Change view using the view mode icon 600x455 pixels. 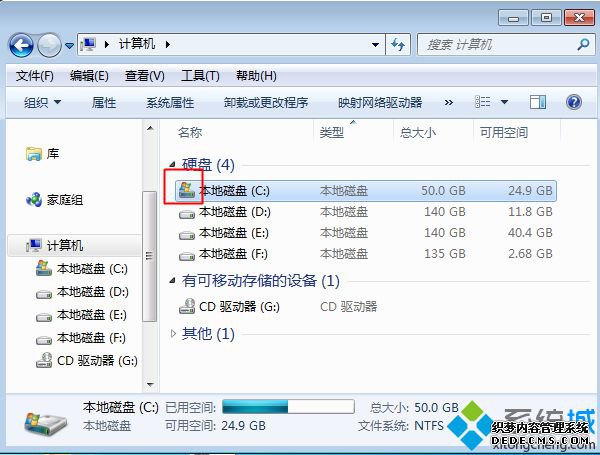(x=483, y=102)
